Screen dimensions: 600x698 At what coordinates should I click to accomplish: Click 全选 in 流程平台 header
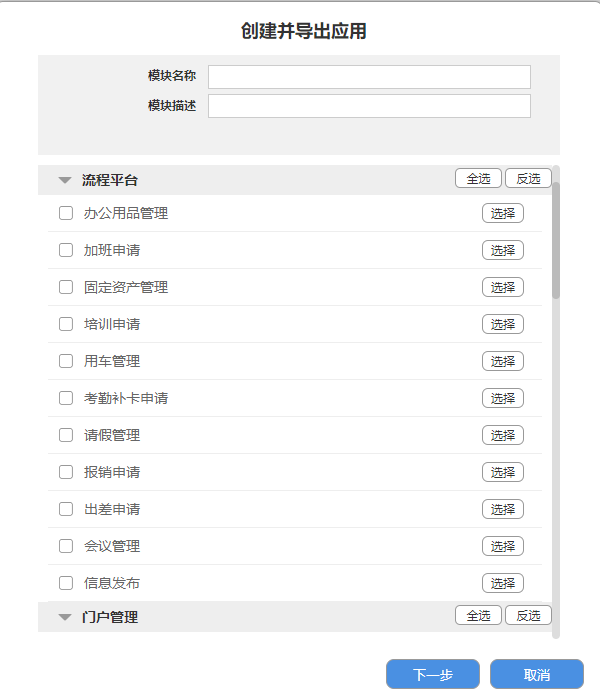(478, 179)
